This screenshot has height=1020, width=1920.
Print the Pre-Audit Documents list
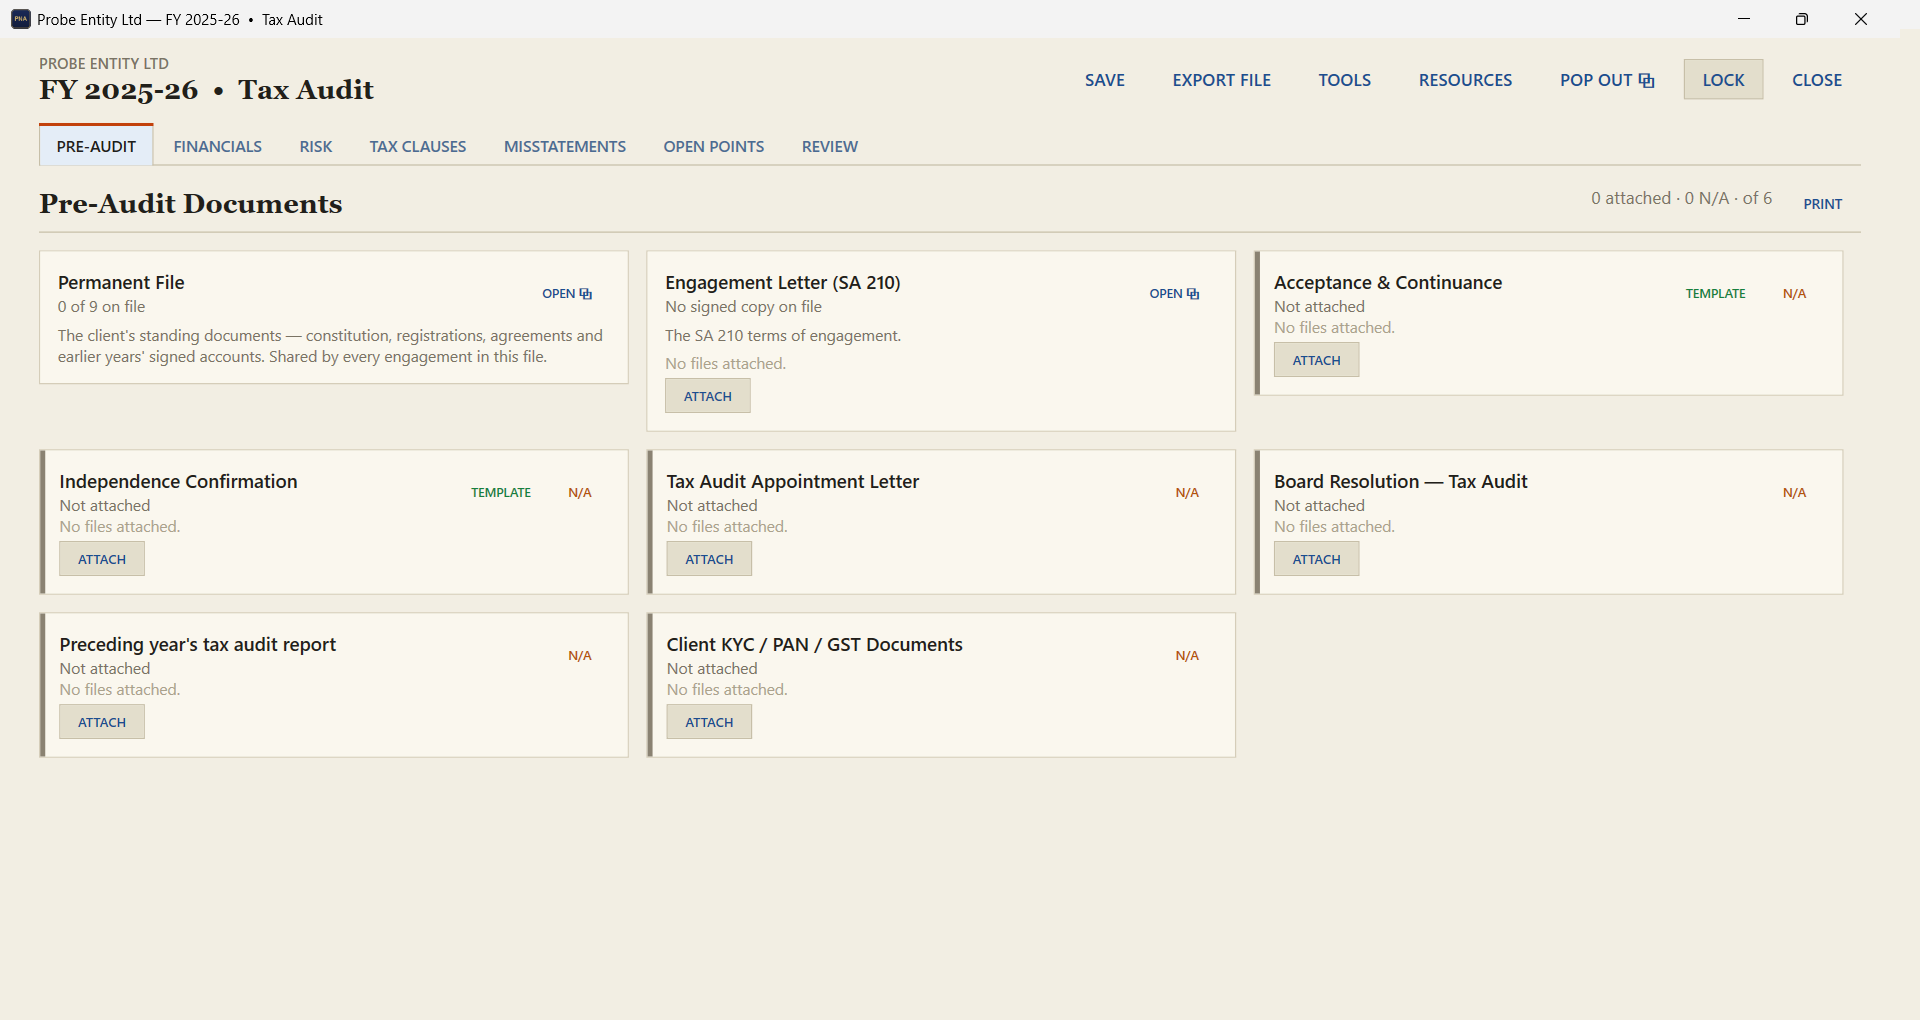(x=1822, y=204)
